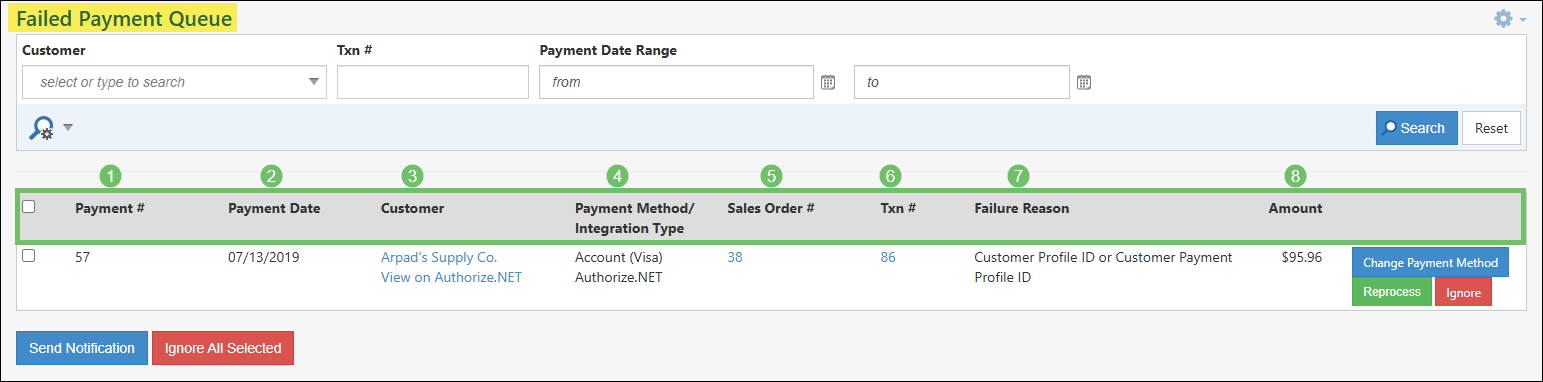Screen dimensions: 1543x382
Task: Follow the View on Authorize.NET link
Action: click(451, 277)
